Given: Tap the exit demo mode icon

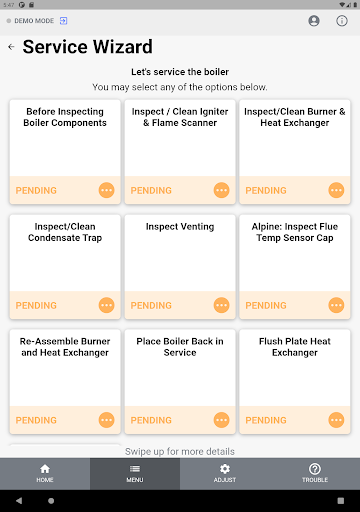Looking at the screenshot, I should click(x=63, y=21).
